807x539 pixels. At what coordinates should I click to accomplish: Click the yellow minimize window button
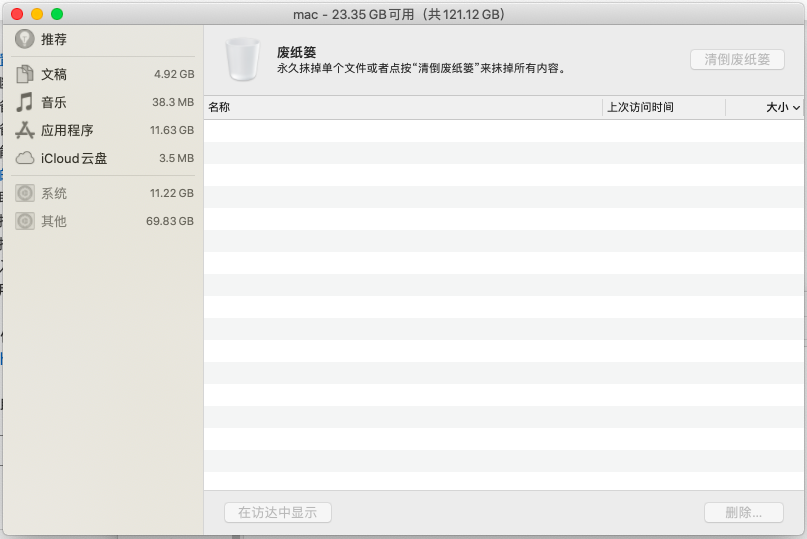pyautogui.click(x=37, y=14)
